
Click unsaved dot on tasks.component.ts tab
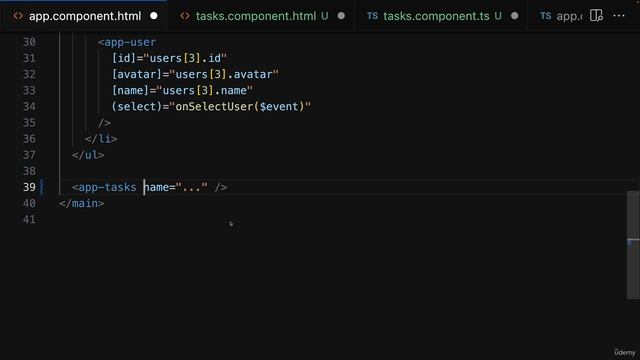(x=515, y=16)
